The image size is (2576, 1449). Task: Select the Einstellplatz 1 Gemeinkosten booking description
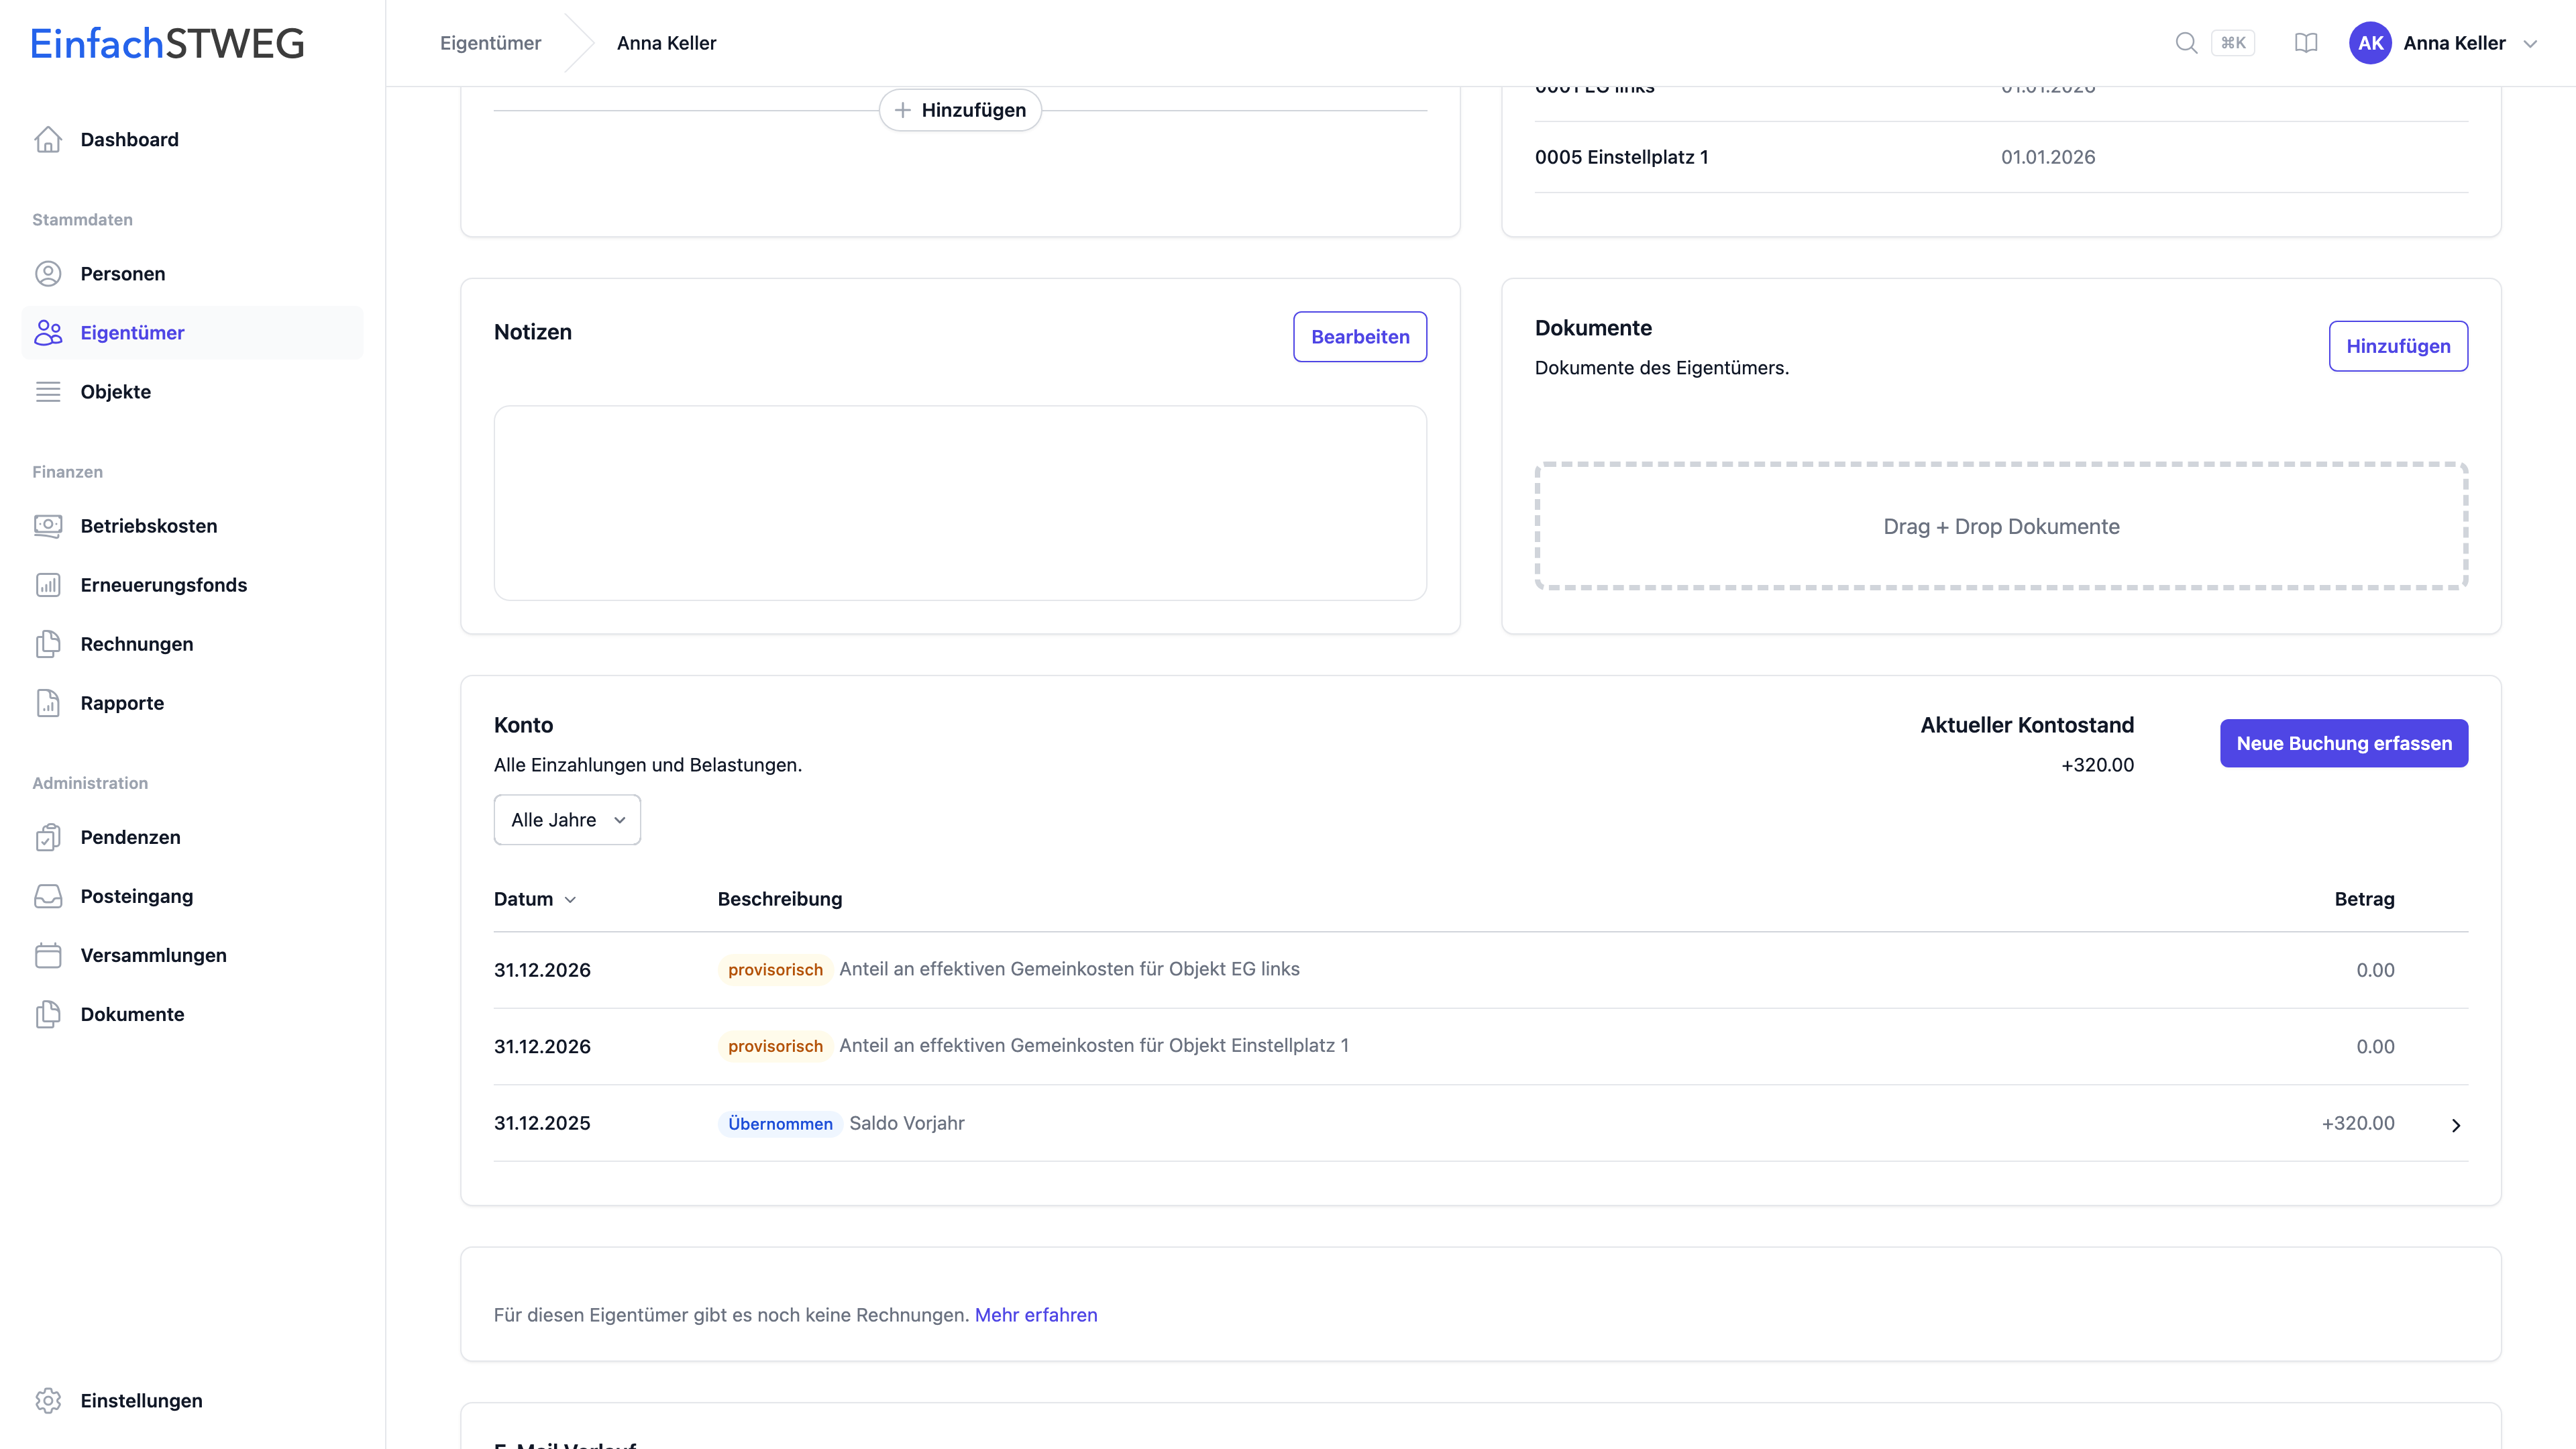(1094, 1046)
